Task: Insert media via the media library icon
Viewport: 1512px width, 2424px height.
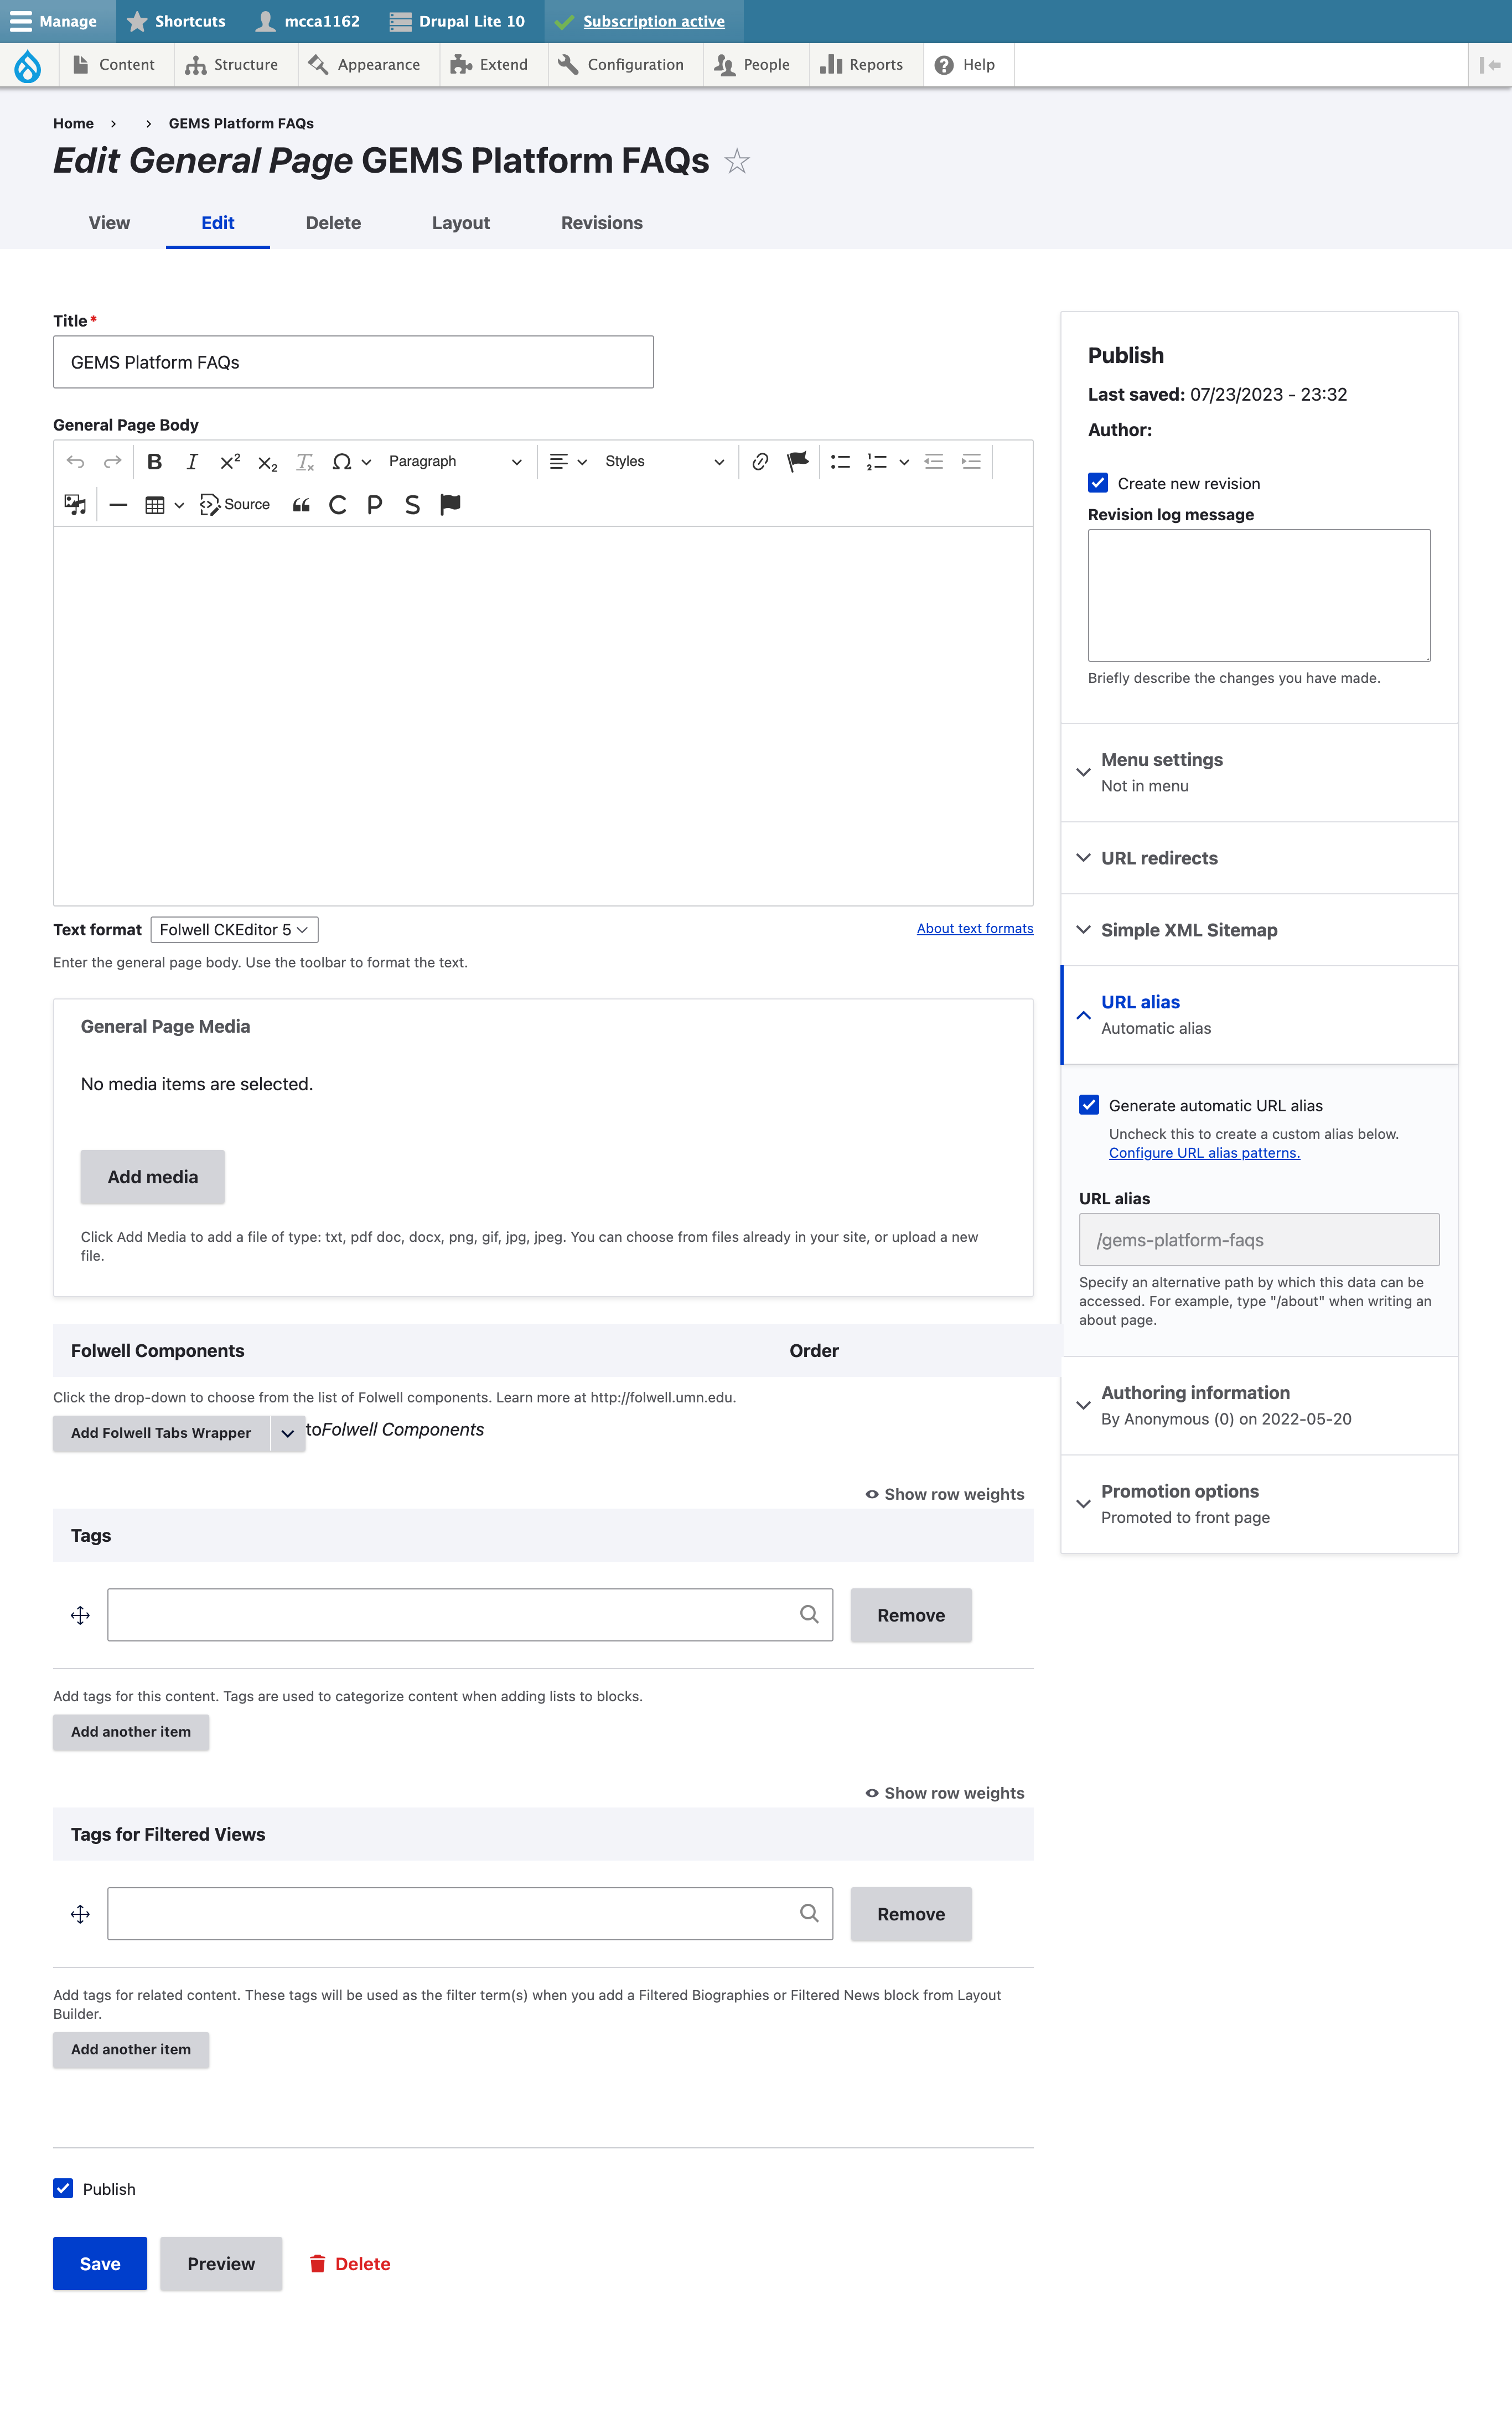Action: pos(75,504)
